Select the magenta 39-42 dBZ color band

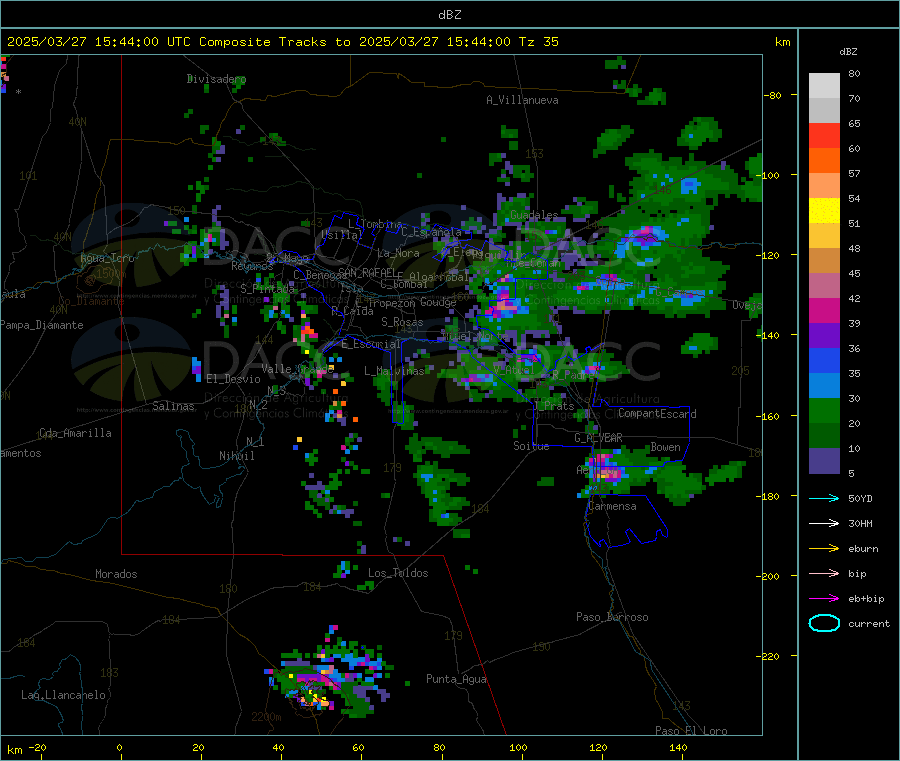(x=824, y=310)
